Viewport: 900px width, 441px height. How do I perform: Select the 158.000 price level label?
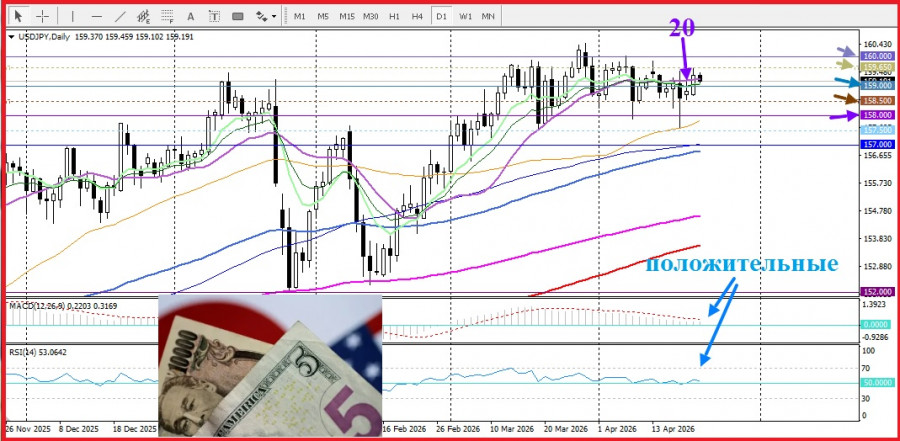pos(878,115)
